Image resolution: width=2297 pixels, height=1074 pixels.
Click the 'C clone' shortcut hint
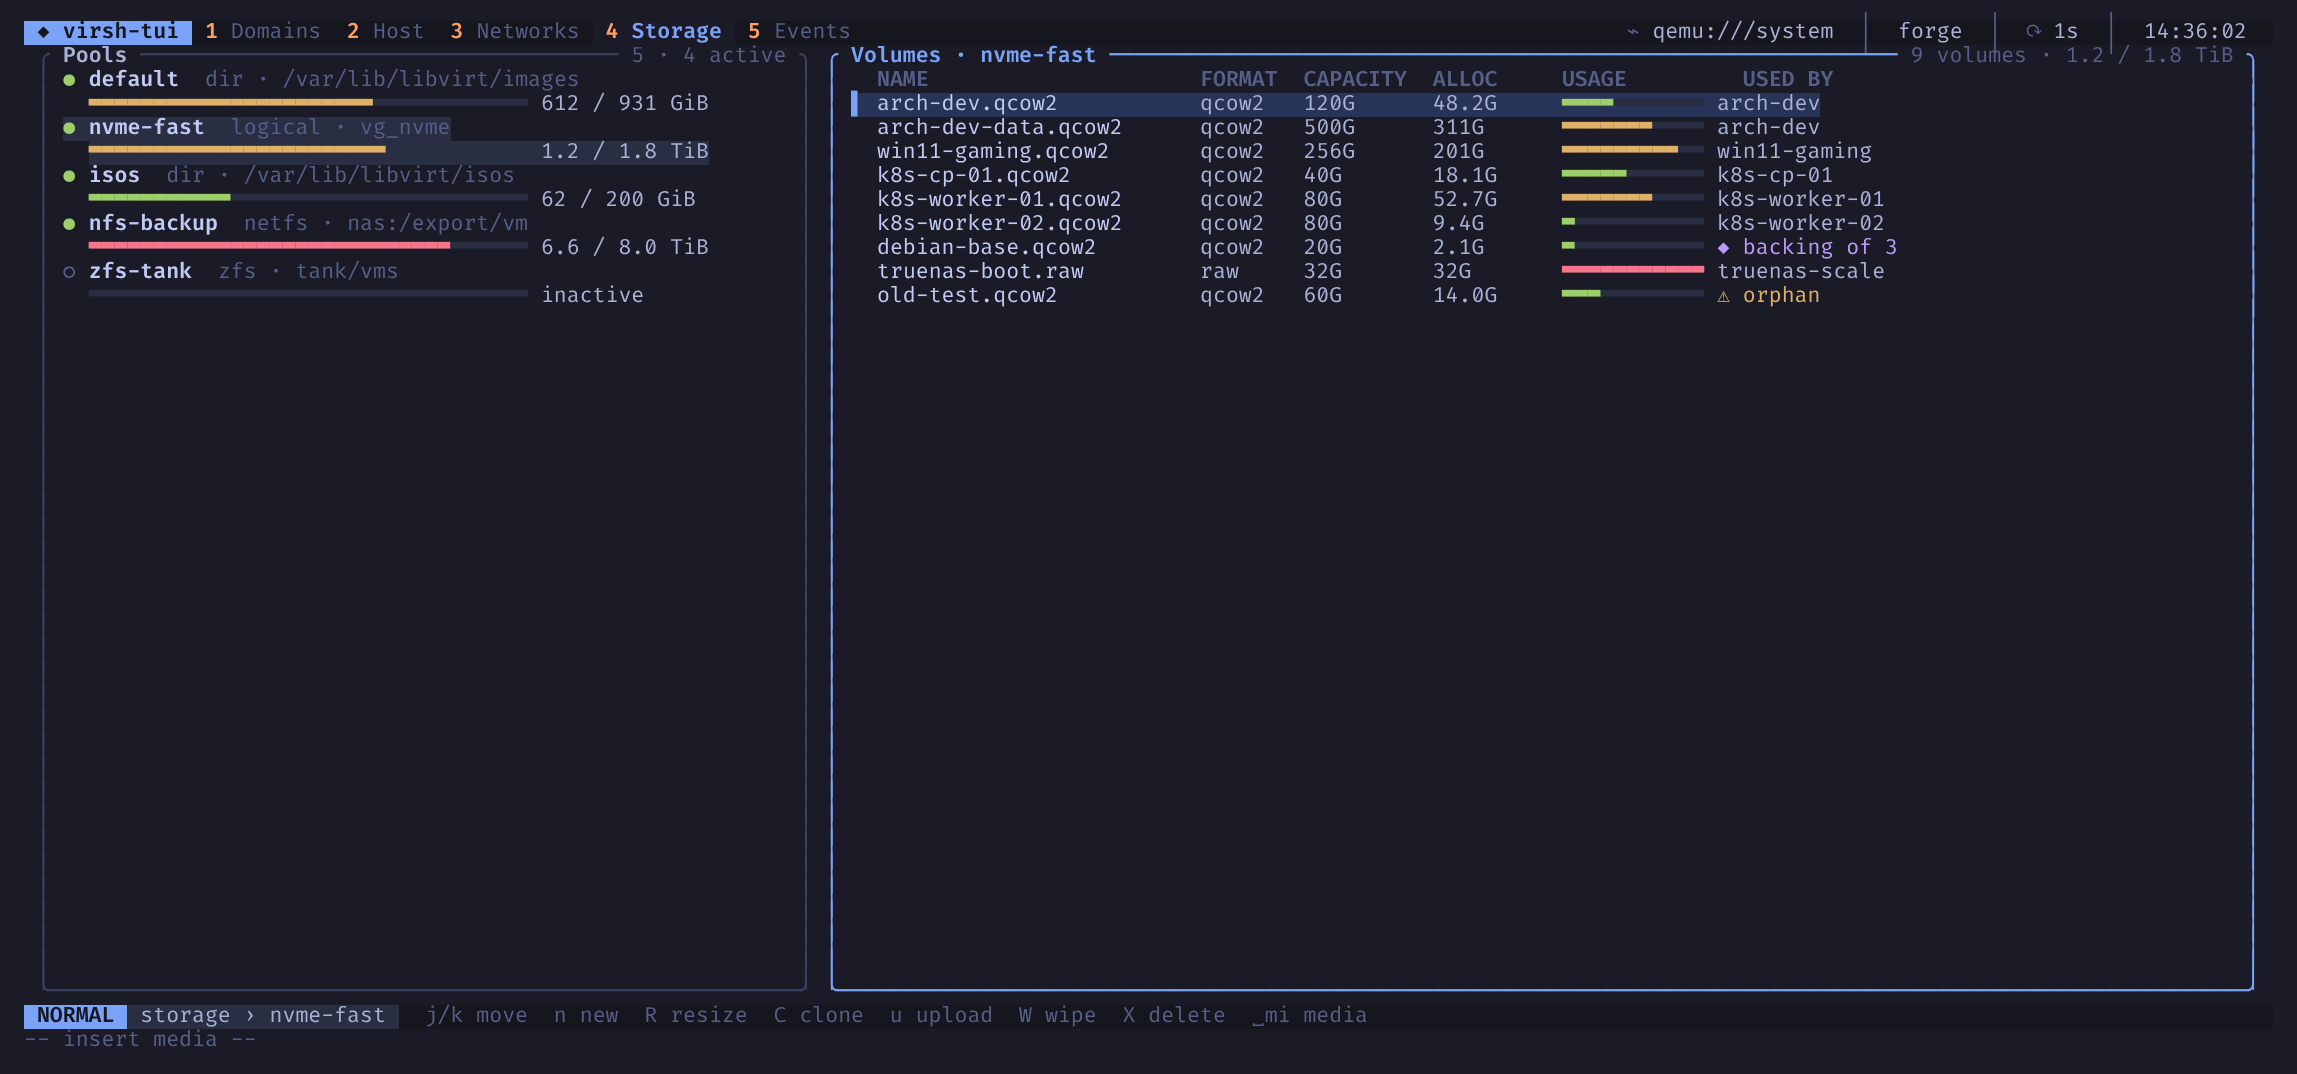click(x=818, y=1016)
